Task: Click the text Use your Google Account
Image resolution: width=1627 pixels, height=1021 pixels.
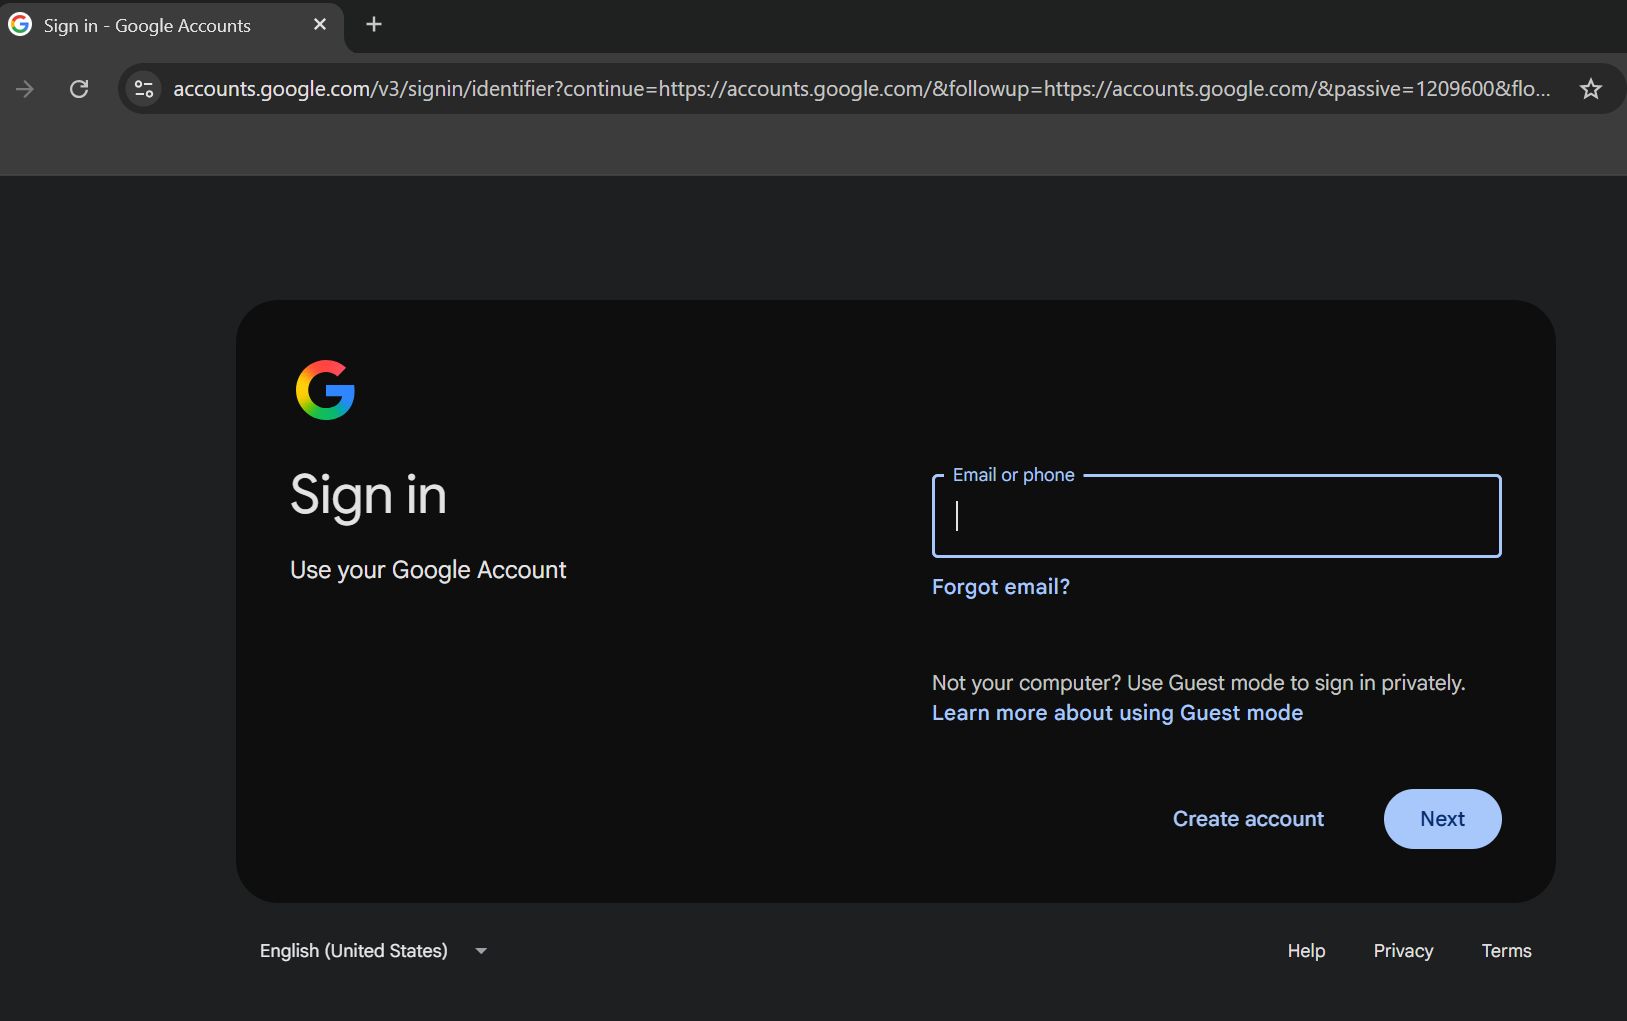Action: [x=428, y=570]
